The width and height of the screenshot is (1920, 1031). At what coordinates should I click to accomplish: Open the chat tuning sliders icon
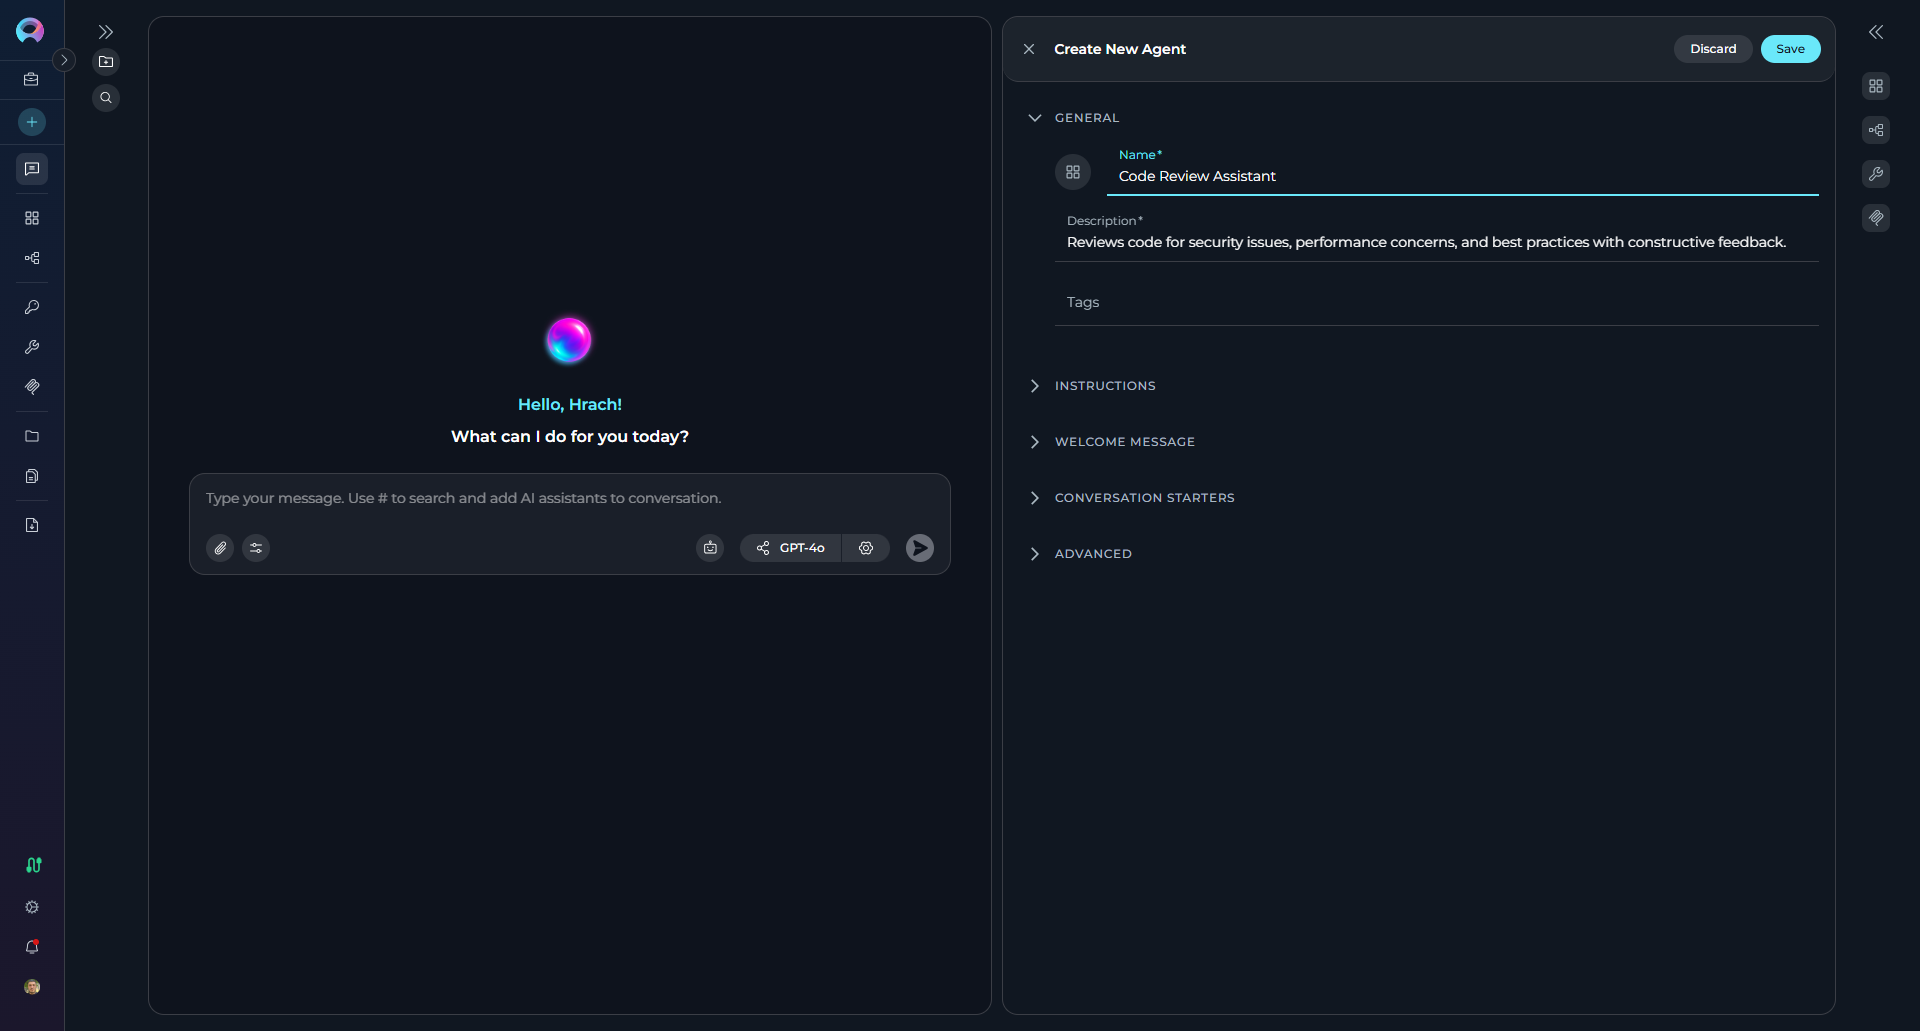256,548
